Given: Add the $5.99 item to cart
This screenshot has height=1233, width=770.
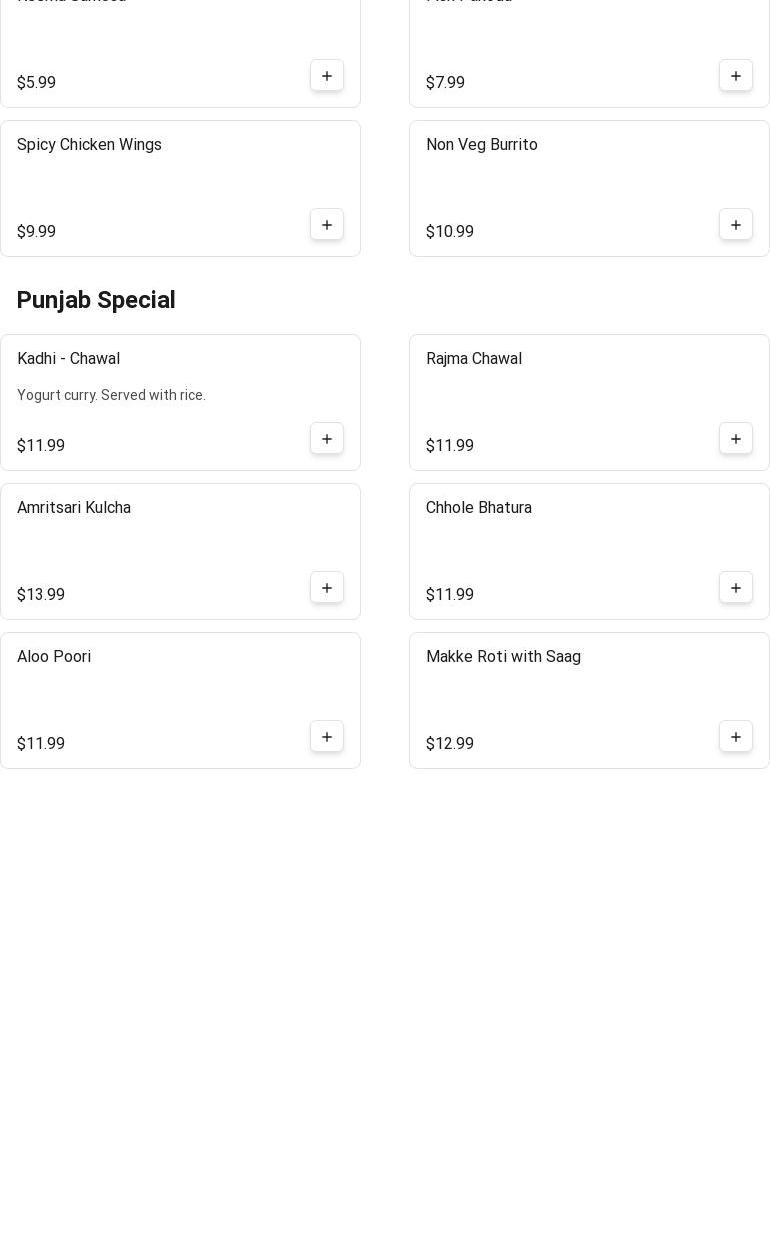Looking at the screenshot, I should pyautogui.click(x=327, y=76).
